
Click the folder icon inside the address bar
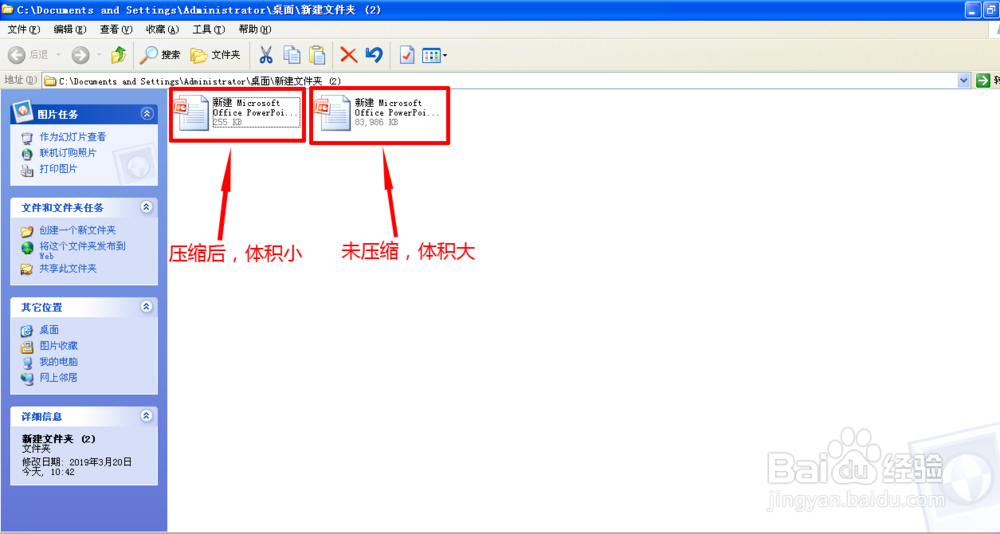pyautogui.click(x=50, y=81)
